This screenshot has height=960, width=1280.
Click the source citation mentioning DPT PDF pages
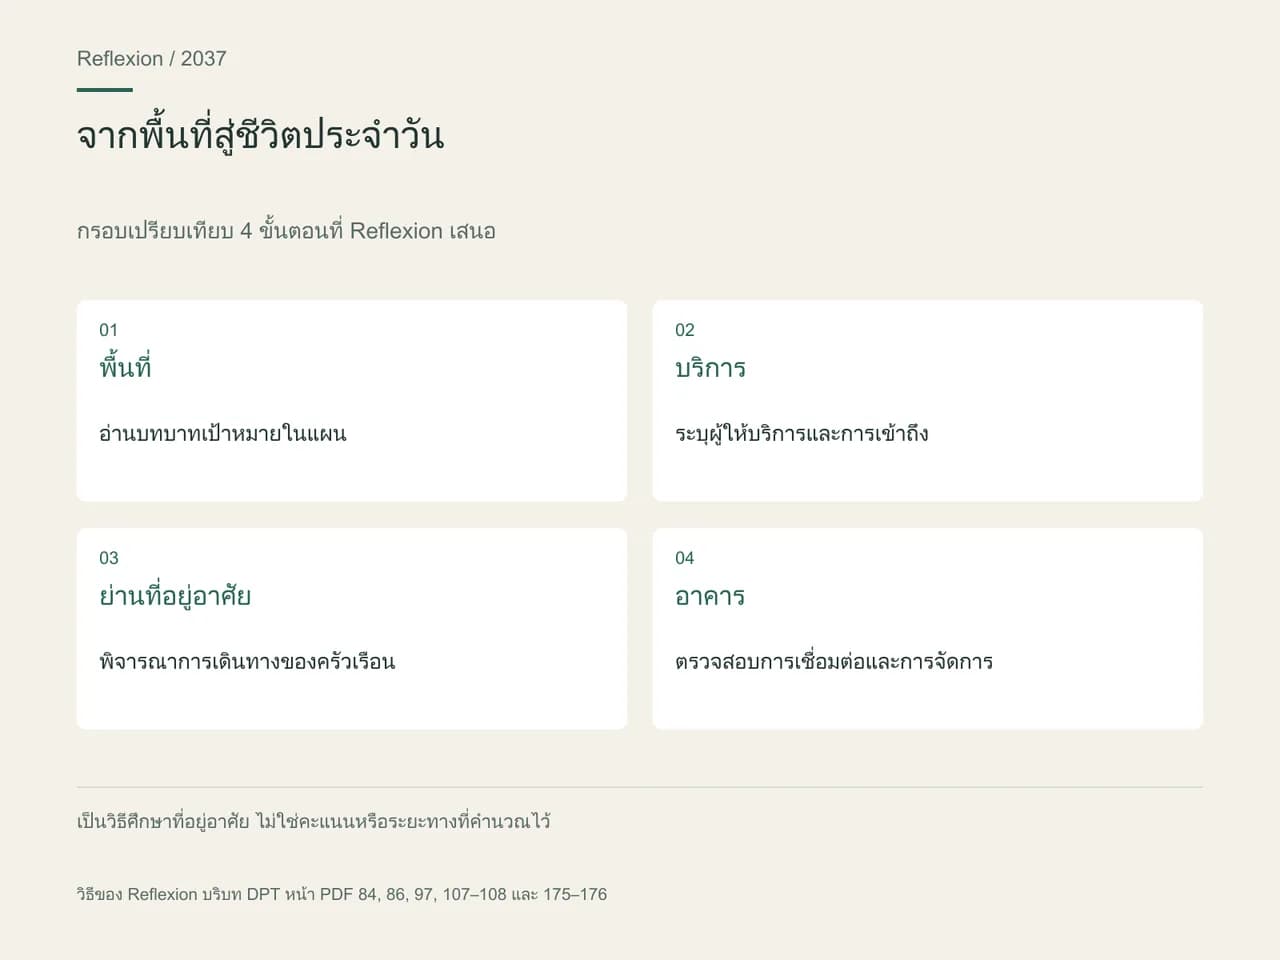(x=342, y=894)
